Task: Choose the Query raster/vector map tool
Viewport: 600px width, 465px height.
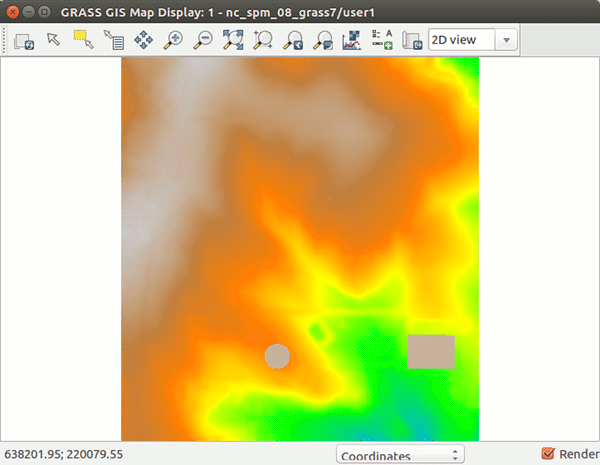Action: pos(113,41)
